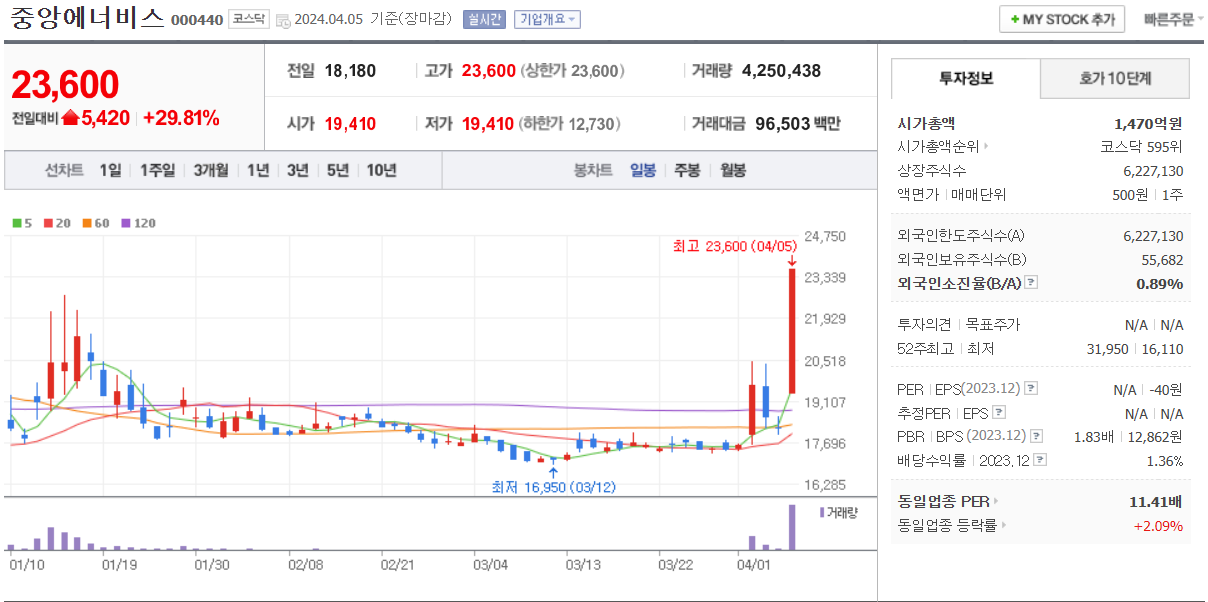Click the tallest purple volume bar

[792, 527]
